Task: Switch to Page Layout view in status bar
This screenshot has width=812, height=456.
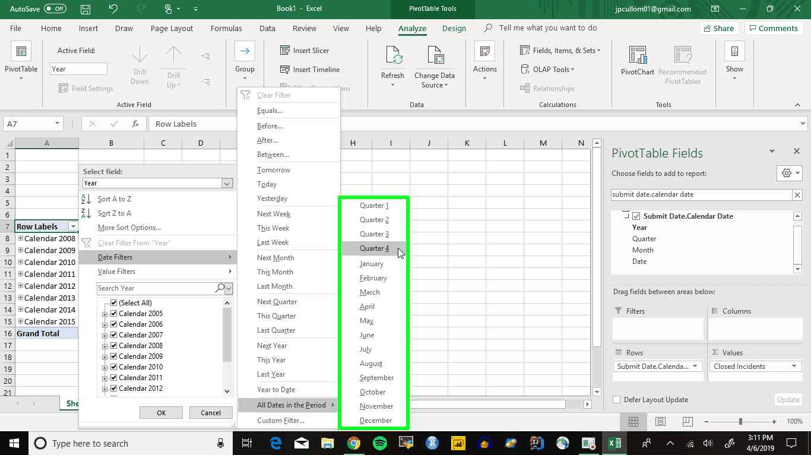Action: [660, 422]
